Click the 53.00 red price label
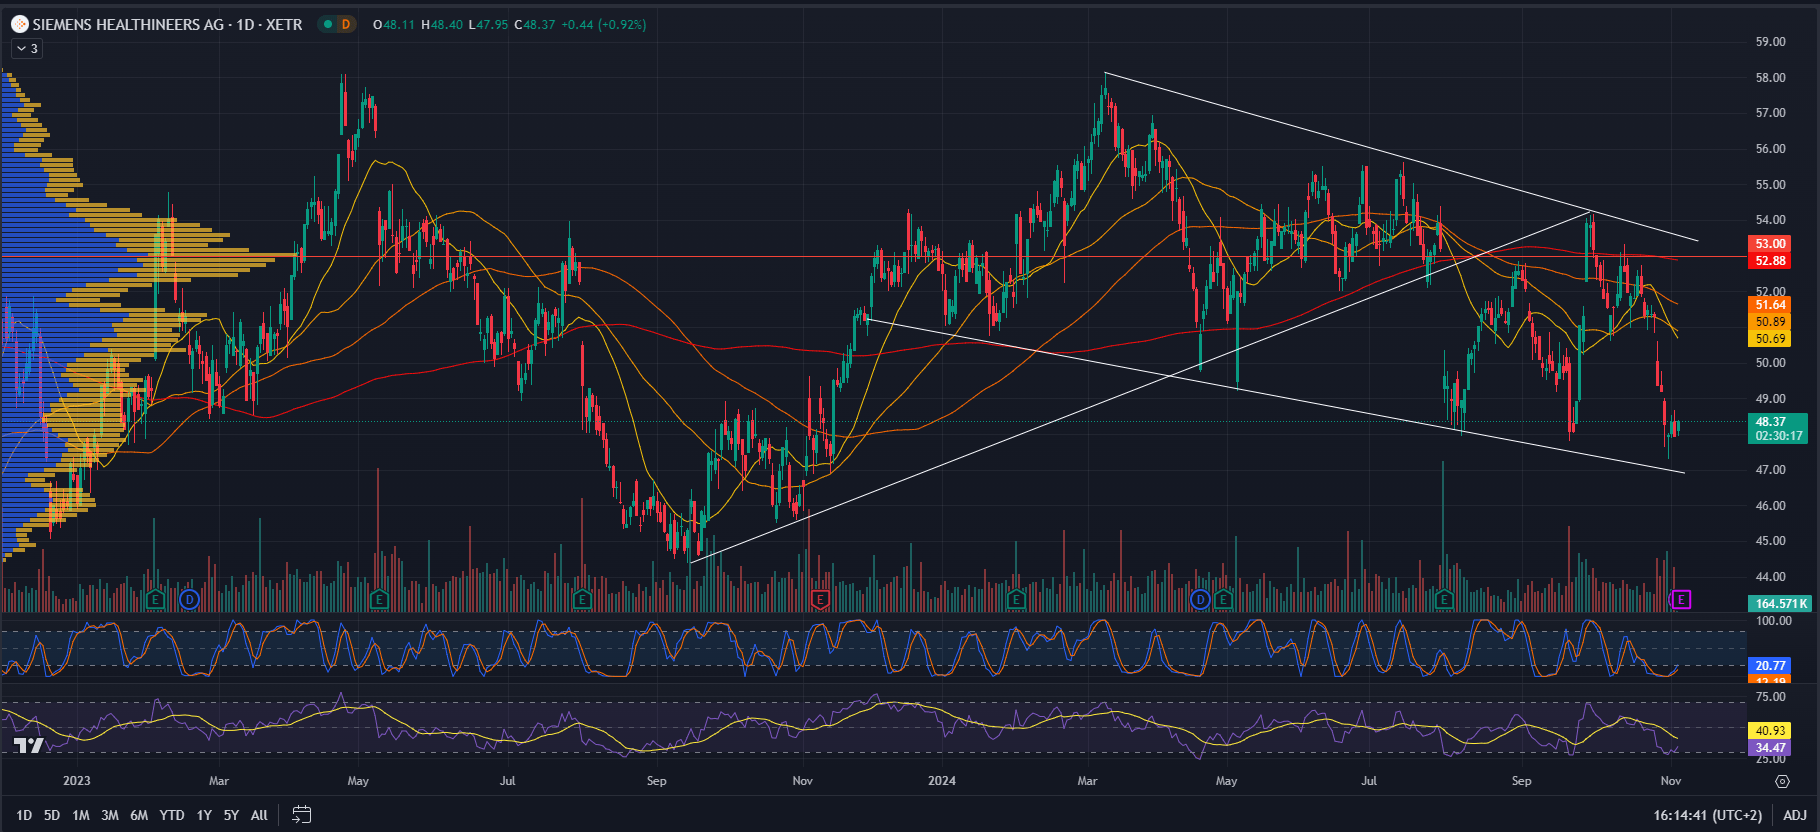The image size is (1820, 832). pos(1770,243)
